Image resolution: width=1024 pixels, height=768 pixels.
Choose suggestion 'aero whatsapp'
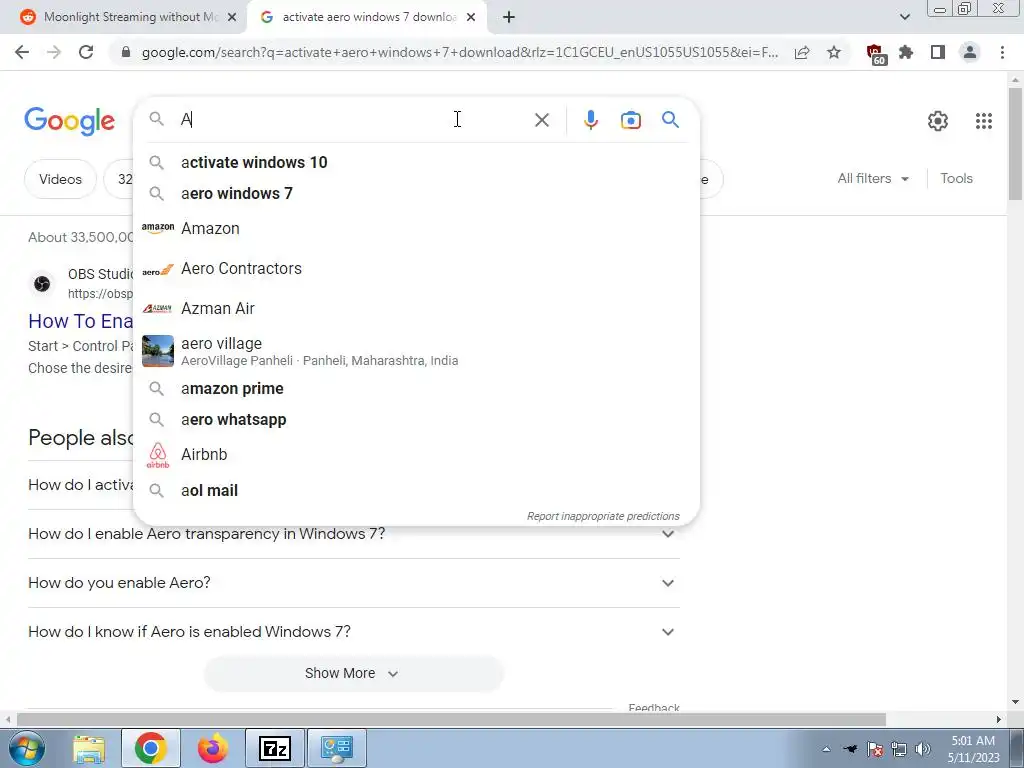pyautogui.click(x=416, y=419)
